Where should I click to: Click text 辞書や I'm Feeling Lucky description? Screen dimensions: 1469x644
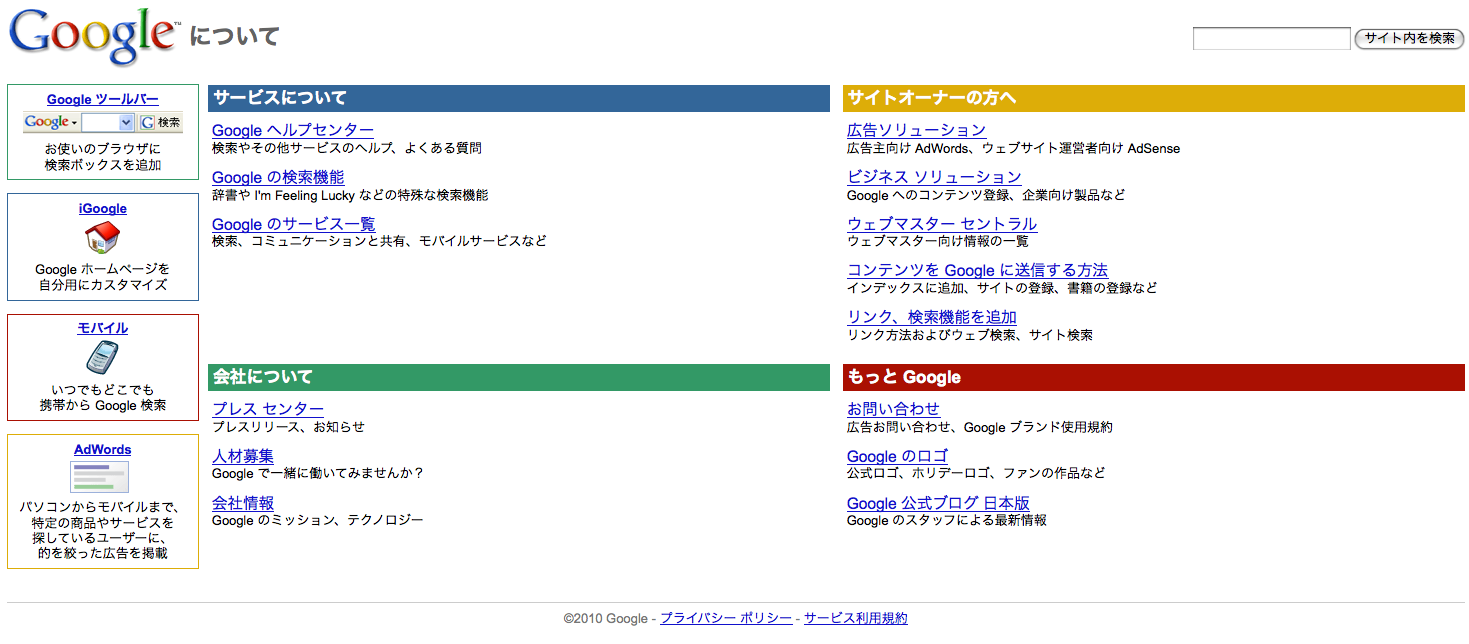(350, 195)
